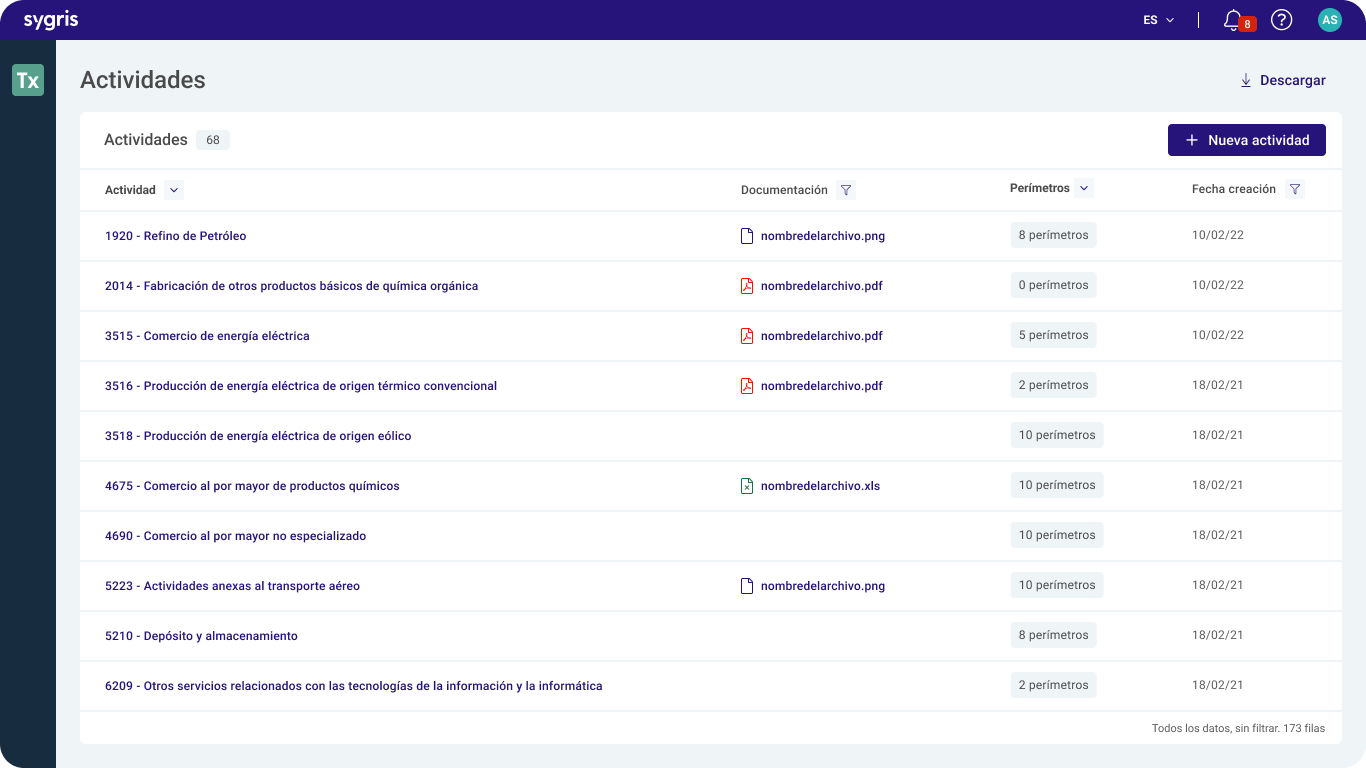The image size is (1366, 768).
Task: Open nombredelarchivo.pdf in the 3516 row
Action: tap(822, 386)
